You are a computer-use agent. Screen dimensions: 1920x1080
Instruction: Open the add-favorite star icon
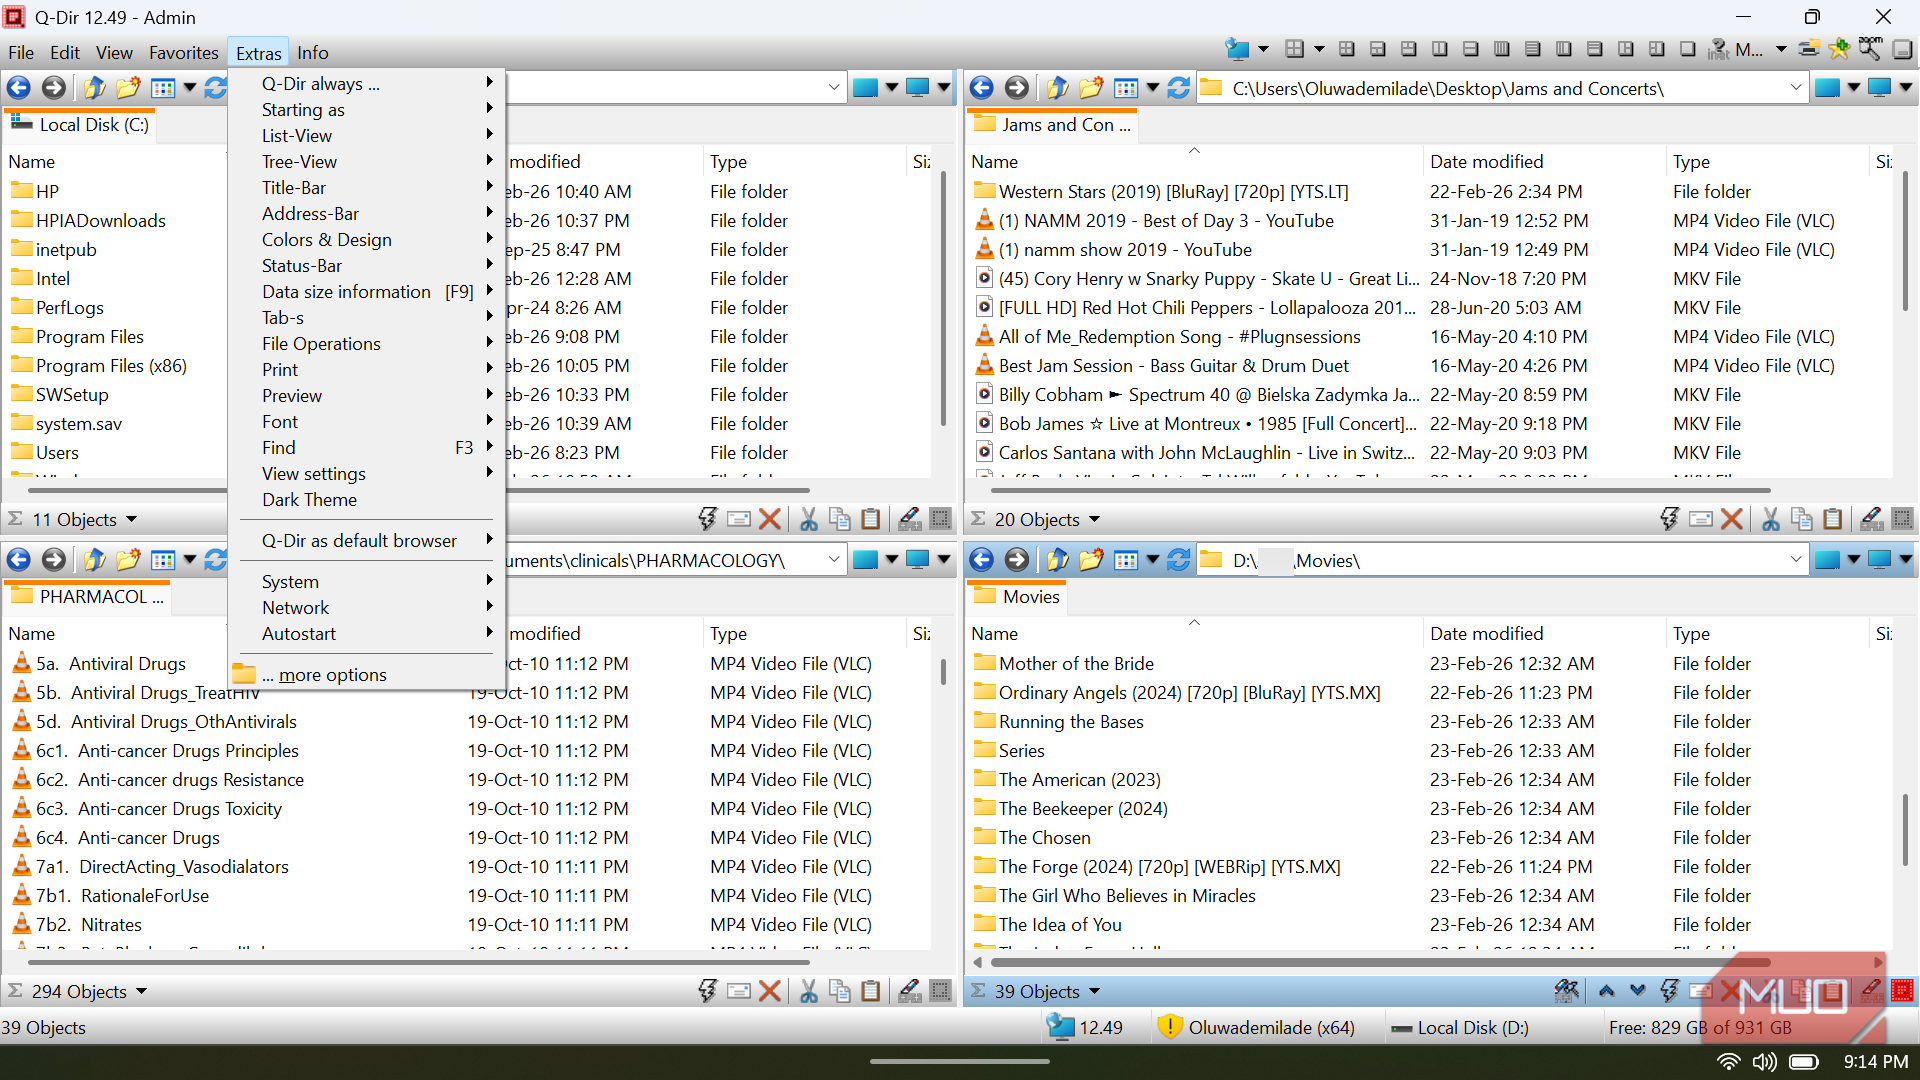click(1839, 48)
